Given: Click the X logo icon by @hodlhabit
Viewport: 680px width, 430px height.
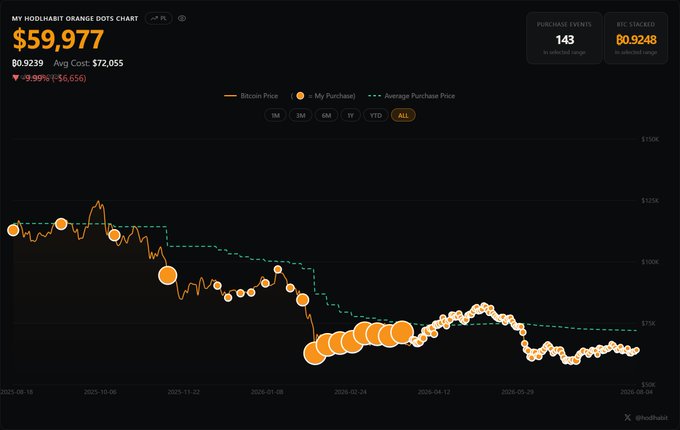Looking at the screenshot, I should tap(628, 417).
